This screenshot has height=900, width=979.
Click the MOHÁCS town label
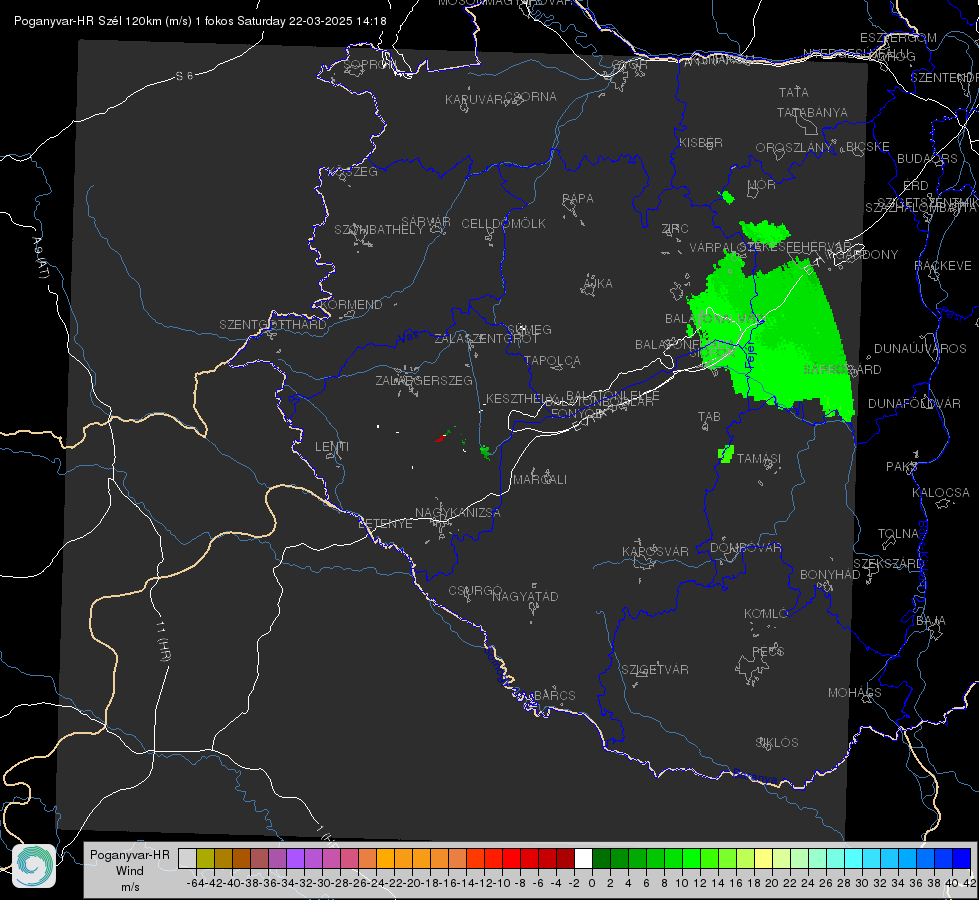coord(855,693)
